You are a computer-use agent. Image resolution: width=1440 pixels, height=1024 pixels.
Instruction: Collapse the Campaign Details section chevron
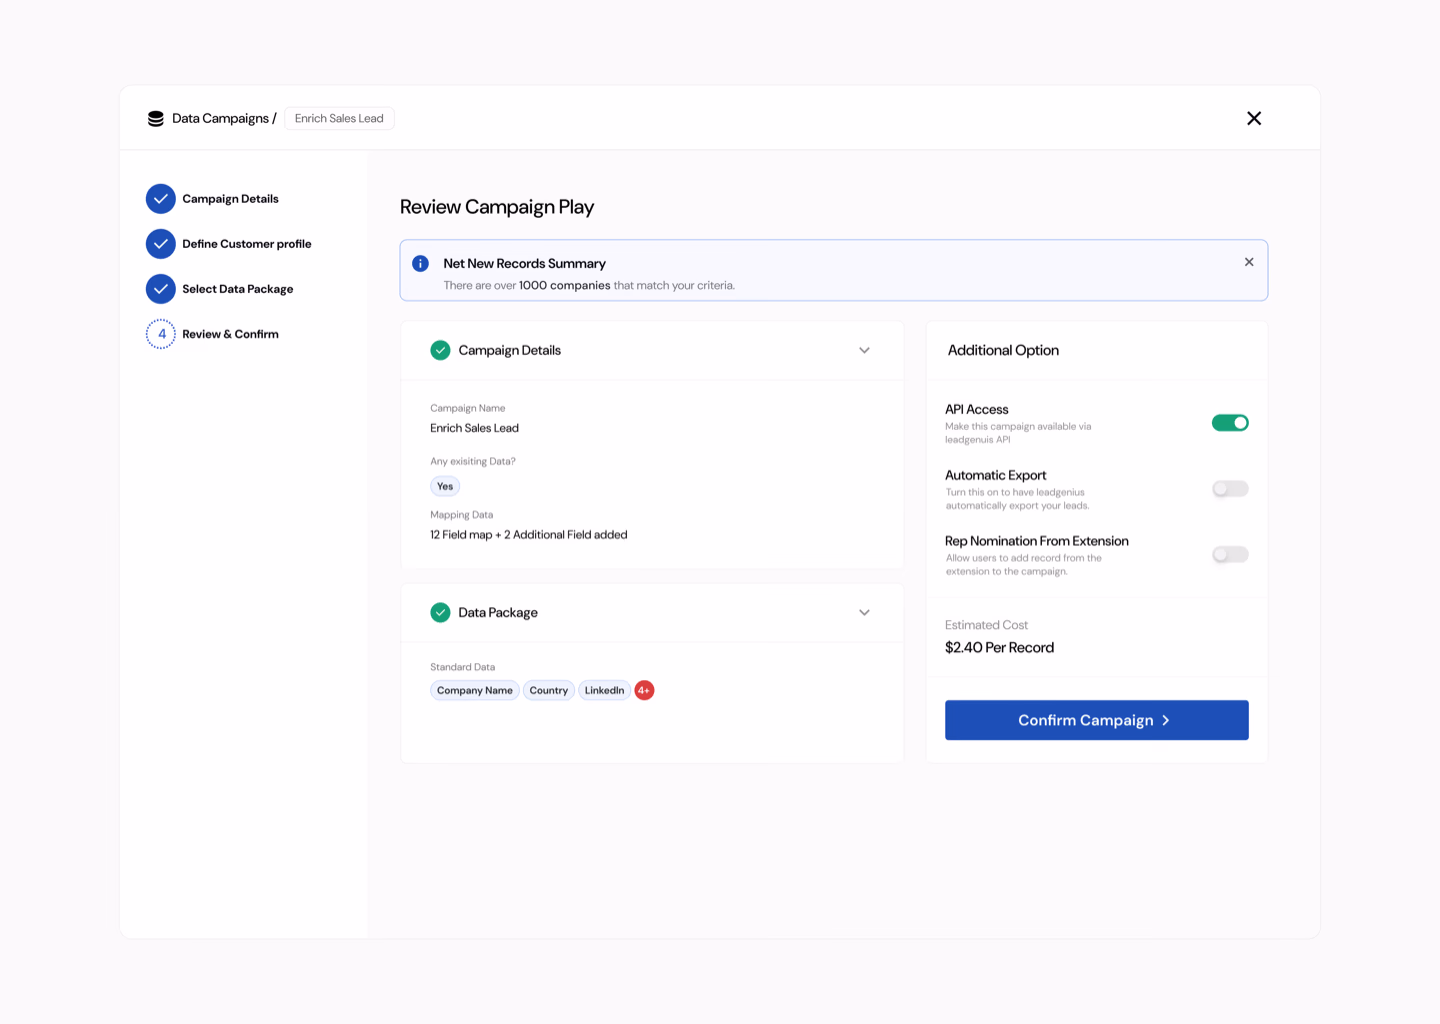tap(864, 350)
